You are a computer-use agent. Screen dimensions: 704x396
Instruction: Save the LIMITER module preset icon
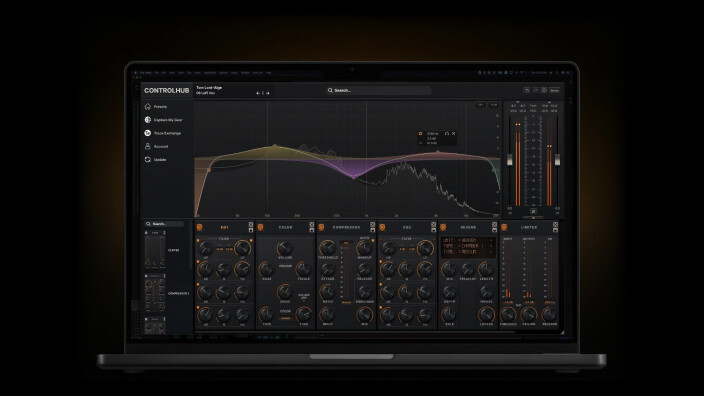tap(555, 230)
